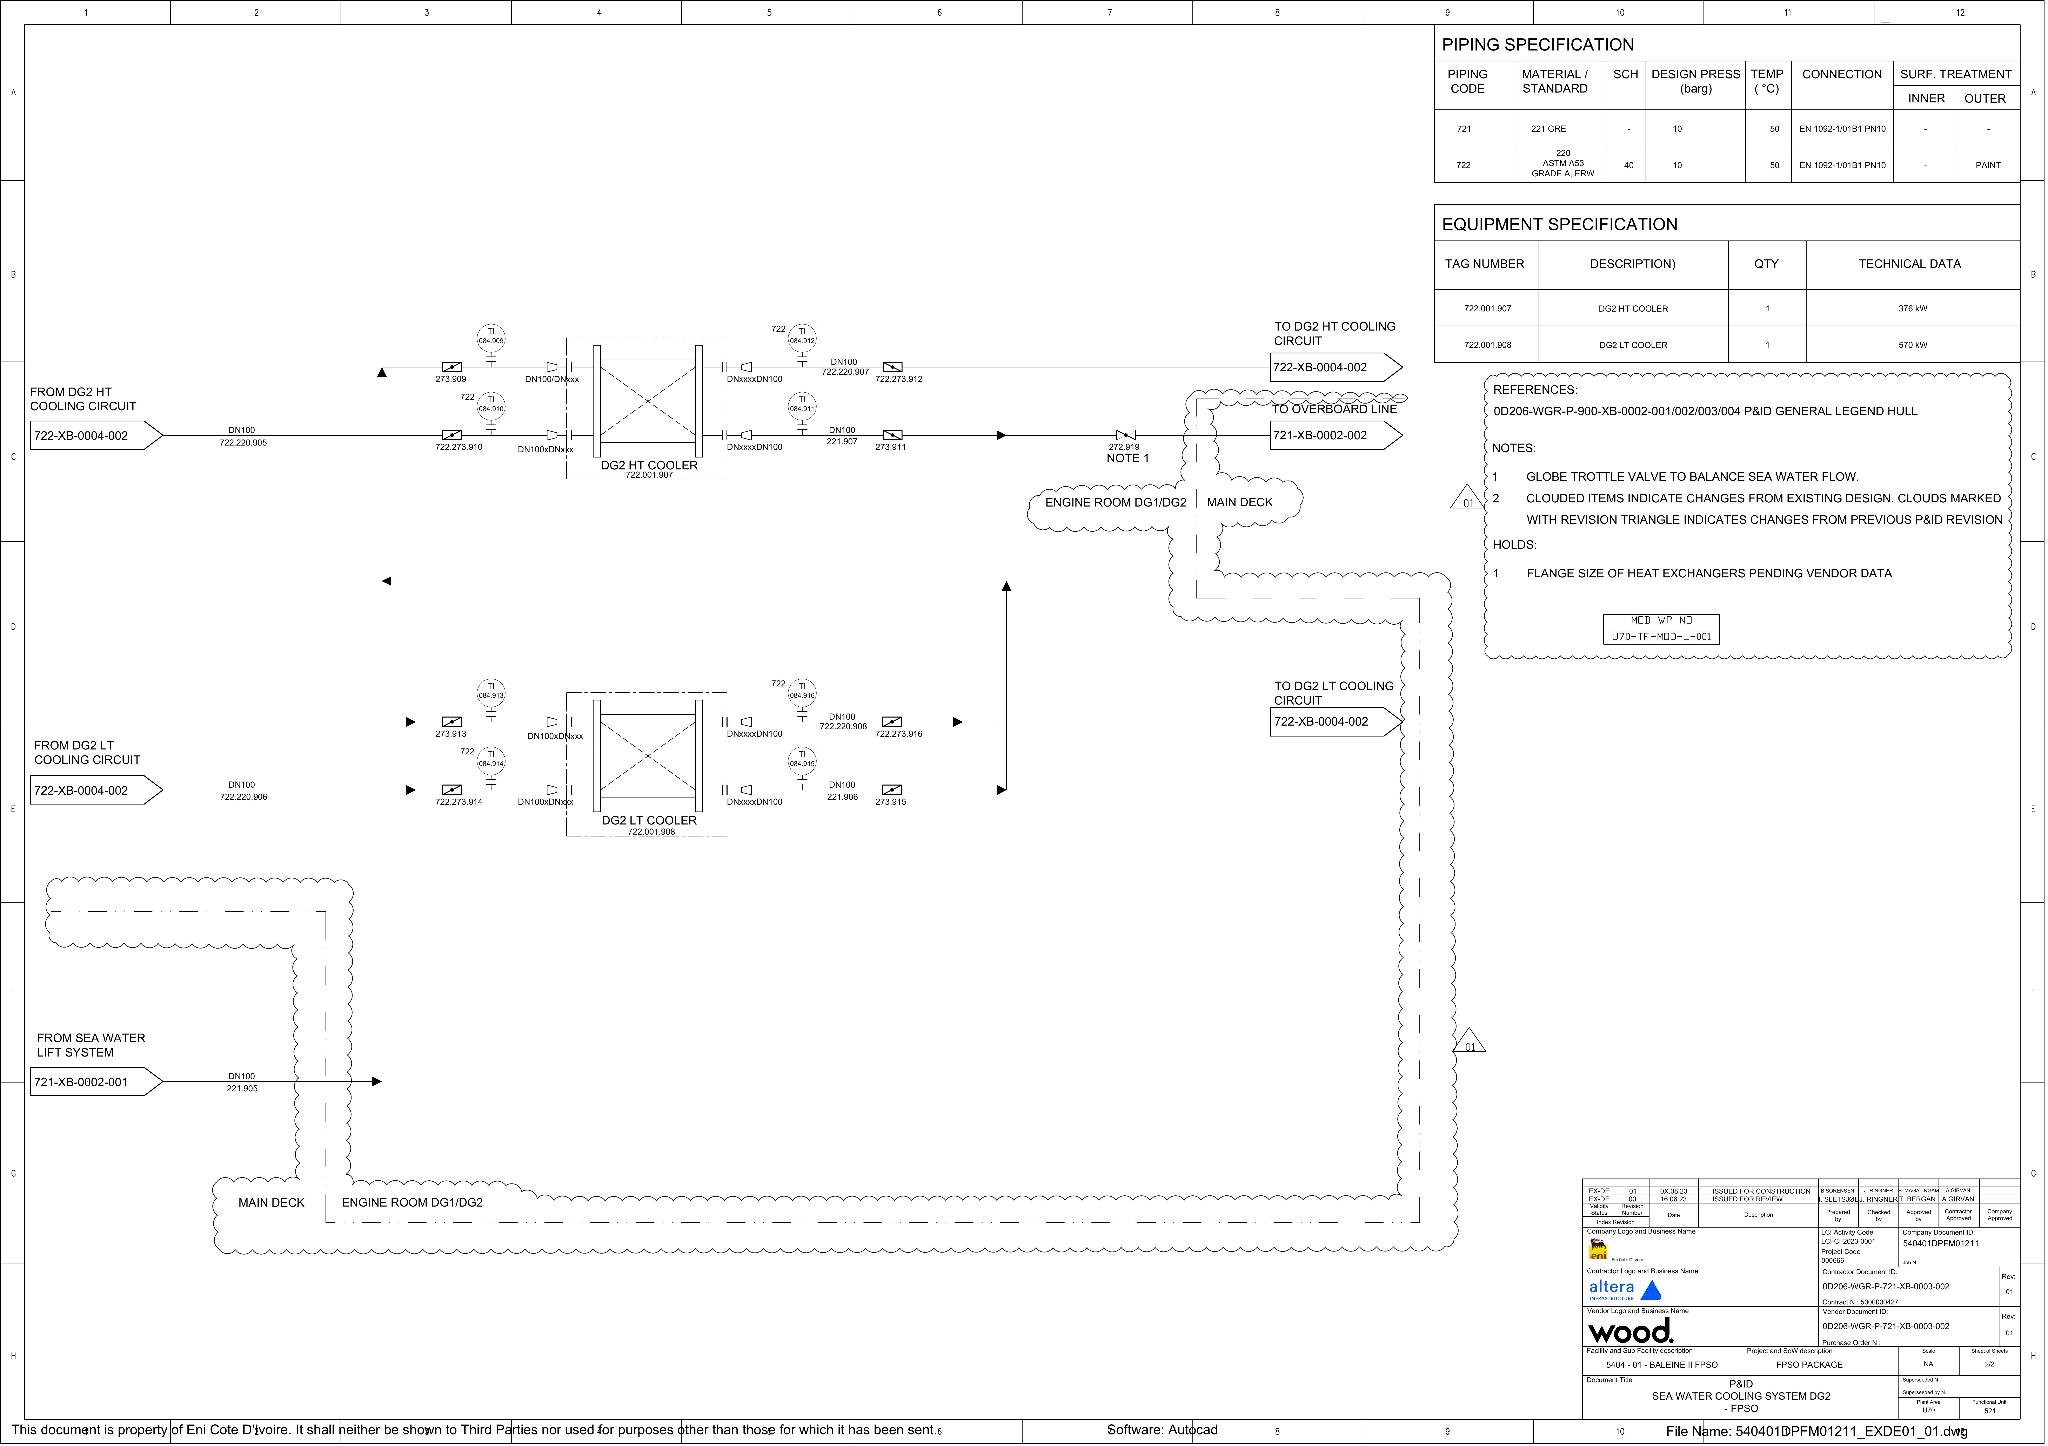Click the PAINT outer surface treatment cell
The height and width of the screenshot is (1446, 2048).
click(1988, 165)
